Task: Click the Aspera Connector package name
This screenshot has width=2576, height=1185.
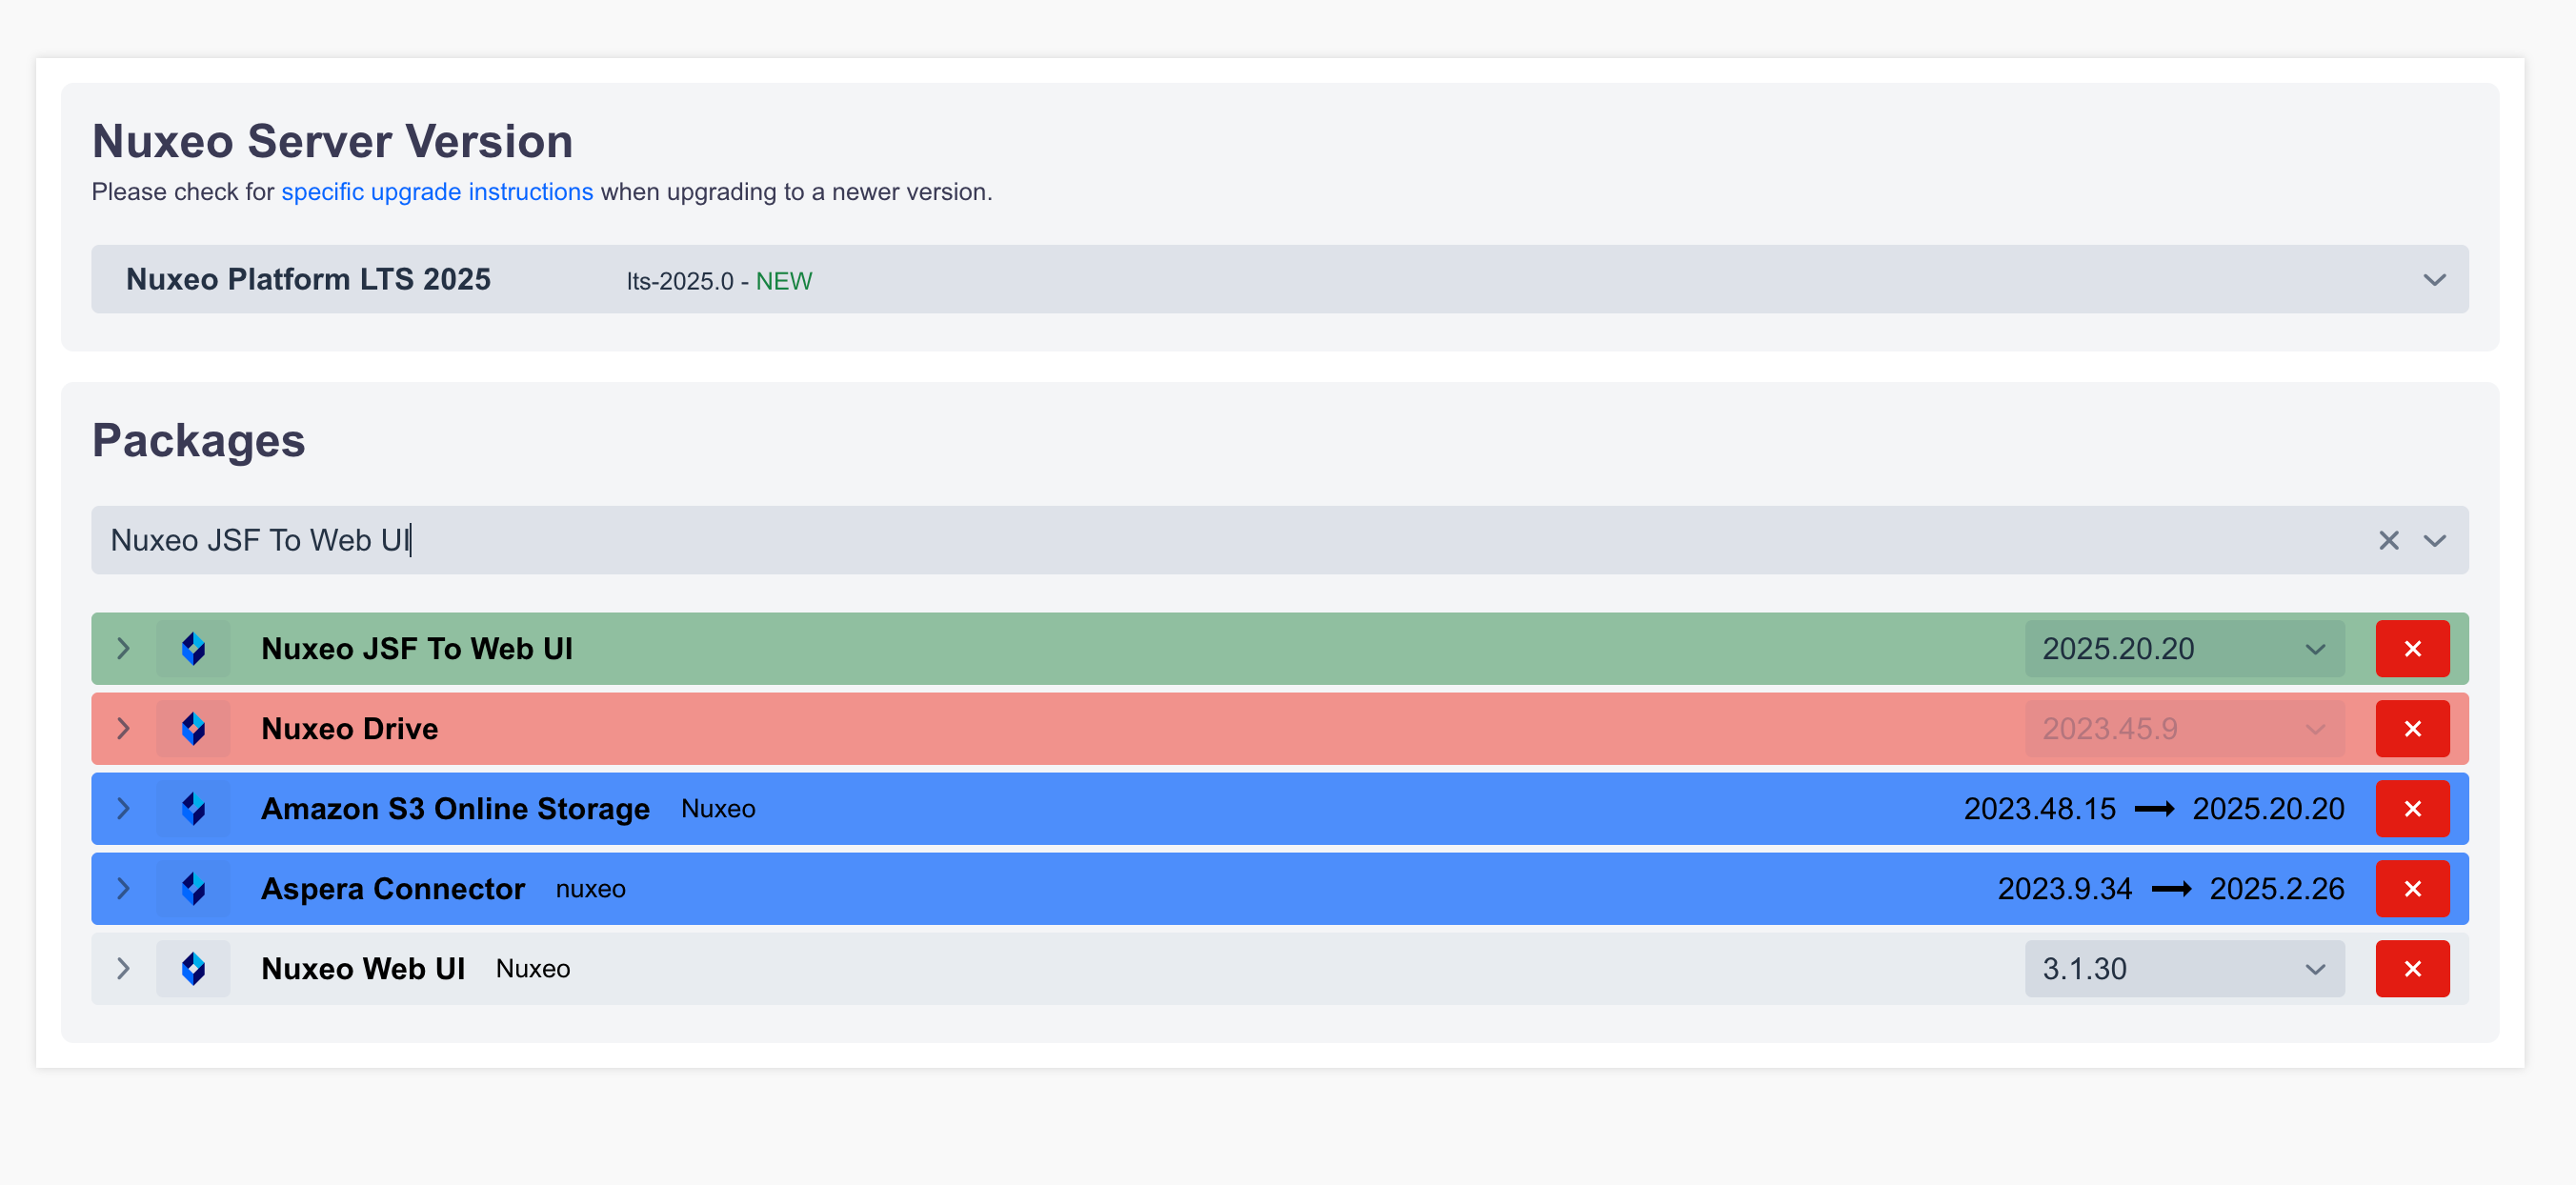Action: tap(393, 889)
